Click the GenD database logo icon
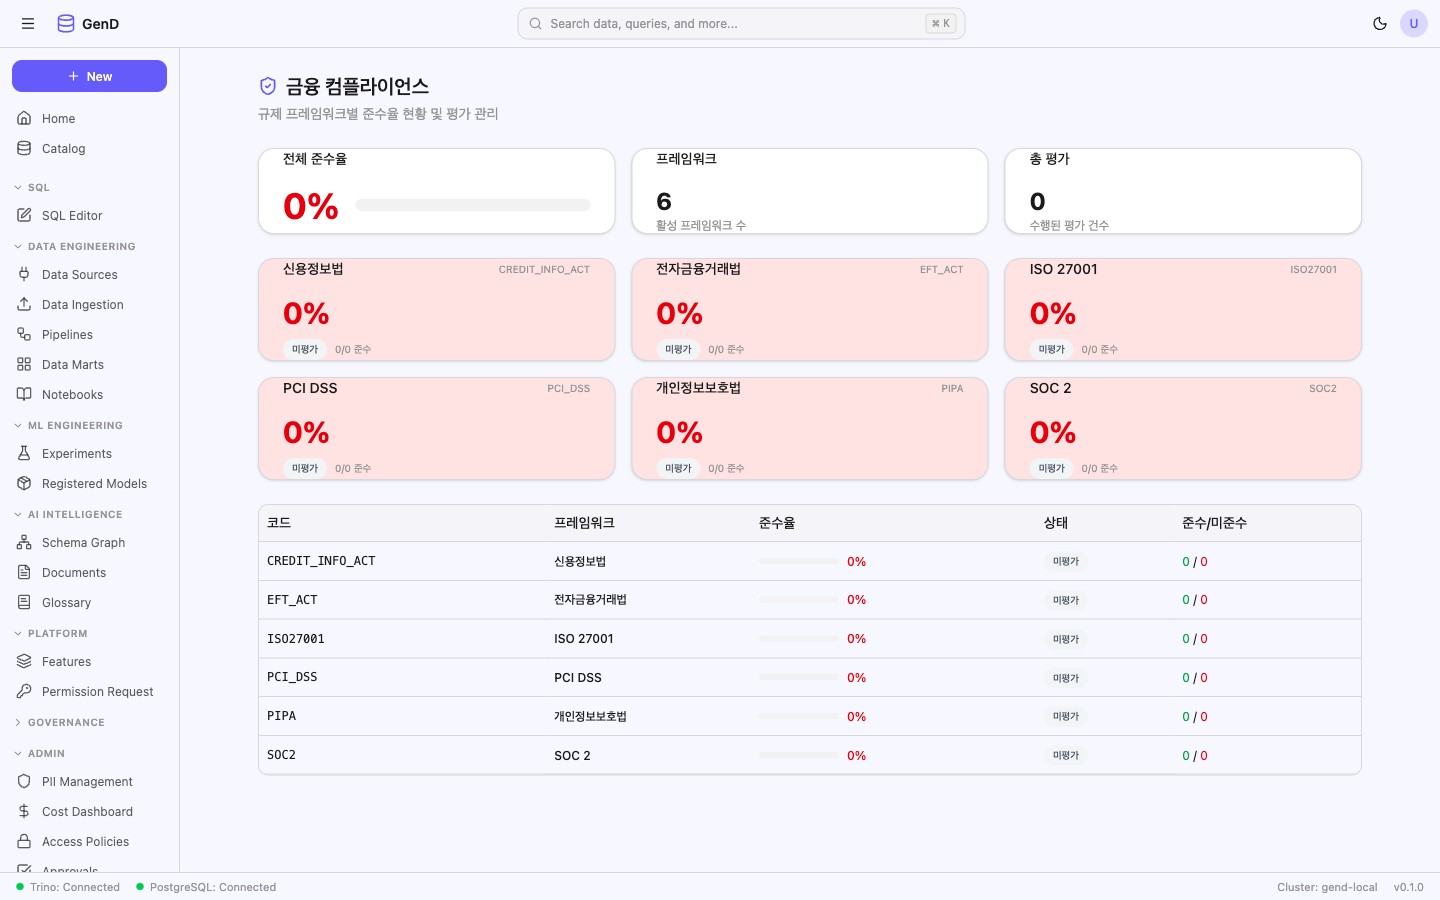The width and height of the screenshot is (1440, 900). (66, 24)
